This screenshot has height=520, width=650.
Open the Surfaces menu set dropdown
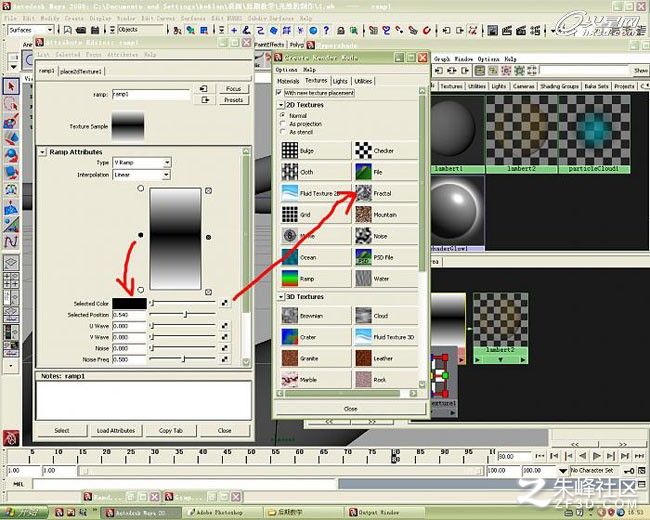[x=31, y=30]
